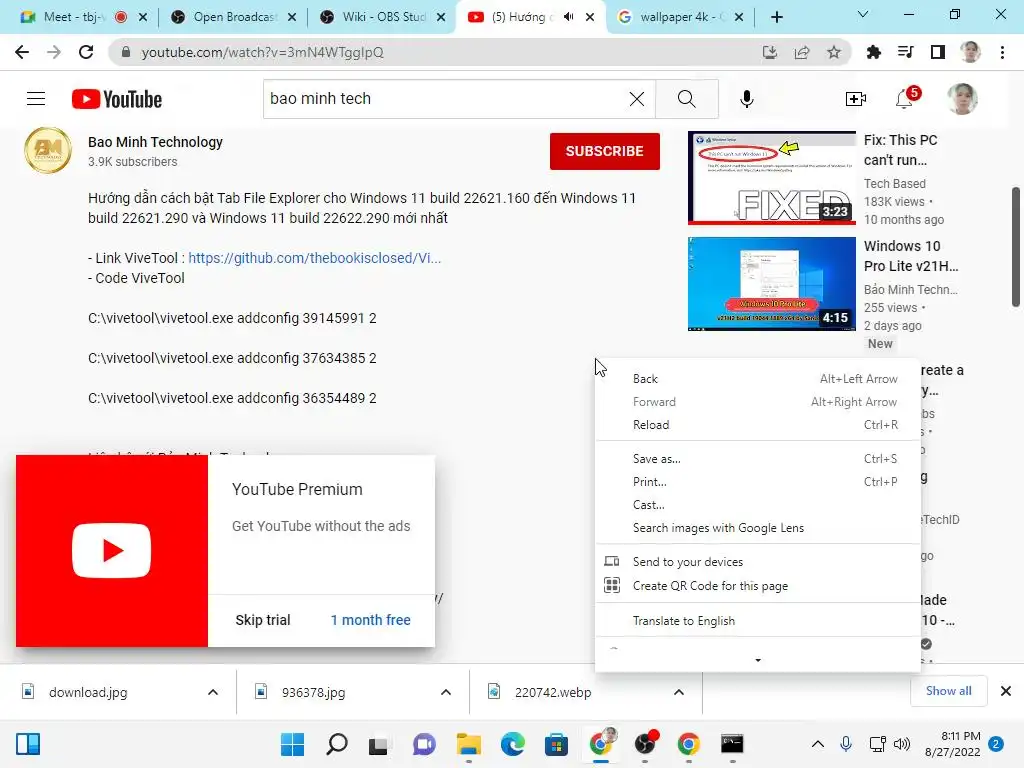
Task: Select Search images with Google Lens
Action: pyautogui.click(x=758, y=528)
